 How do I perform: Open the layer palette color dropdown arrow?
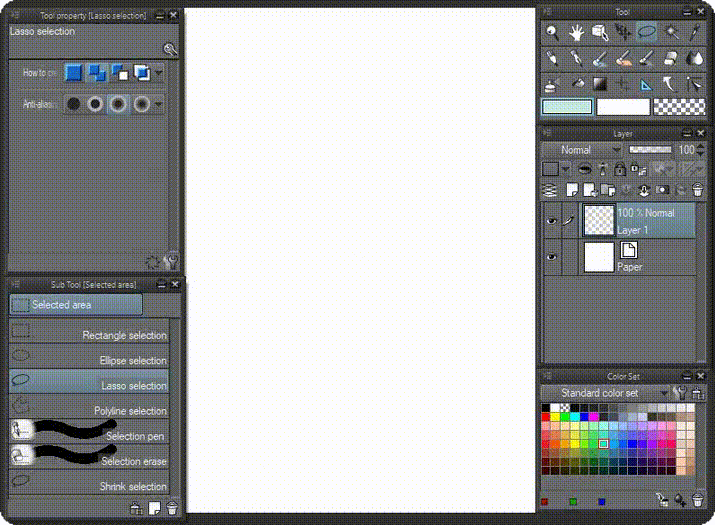pos(565,169)
